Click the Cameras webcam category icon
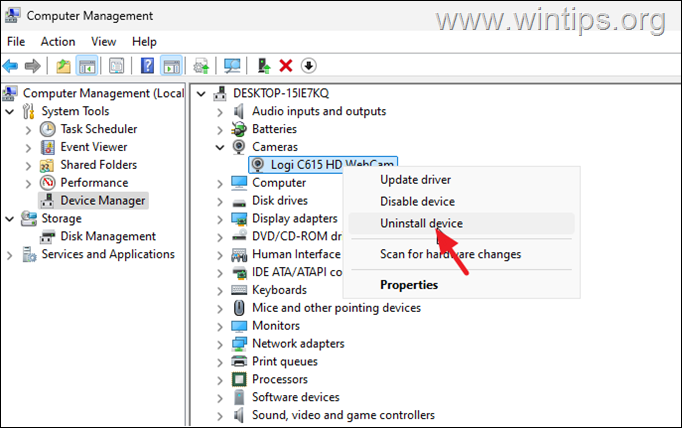Screen dimensions: 682x428 point(239,147)
